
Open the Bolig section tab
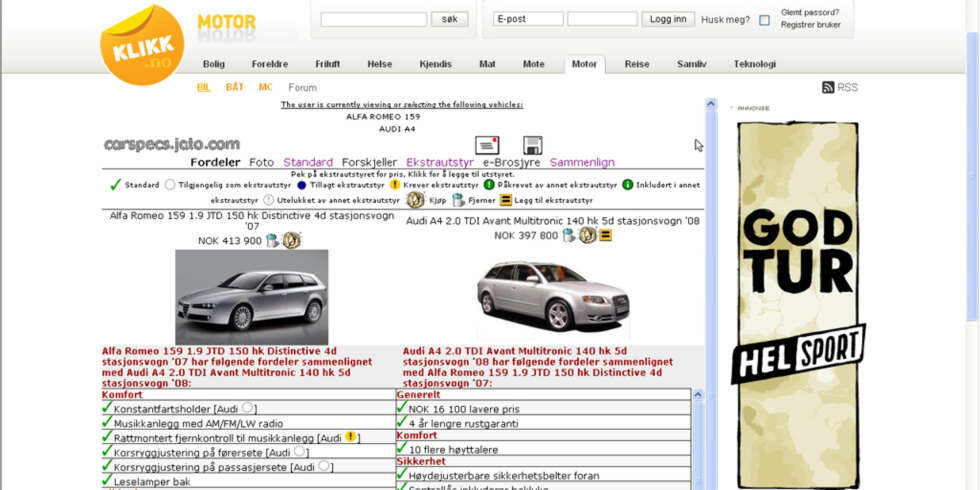(214, 64)
